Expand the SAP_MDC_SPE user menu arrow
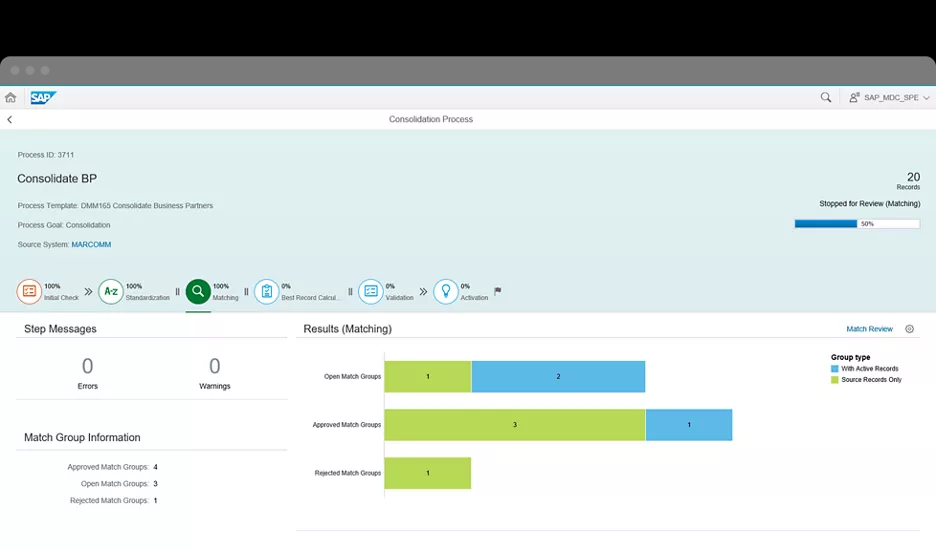The height and width of the screenshot is (550, 936). point(926,98)
